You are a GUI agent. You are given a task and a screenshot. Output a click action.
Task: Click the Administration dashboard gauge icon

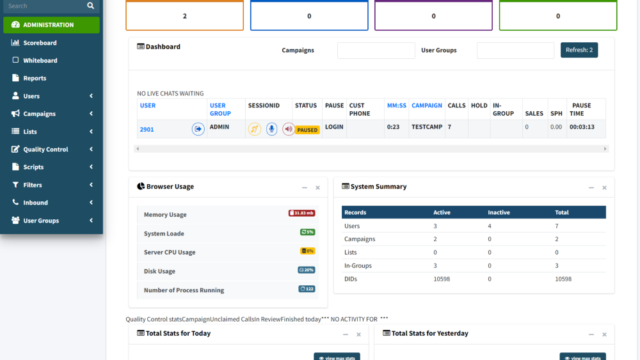click(x=16, y=24)
